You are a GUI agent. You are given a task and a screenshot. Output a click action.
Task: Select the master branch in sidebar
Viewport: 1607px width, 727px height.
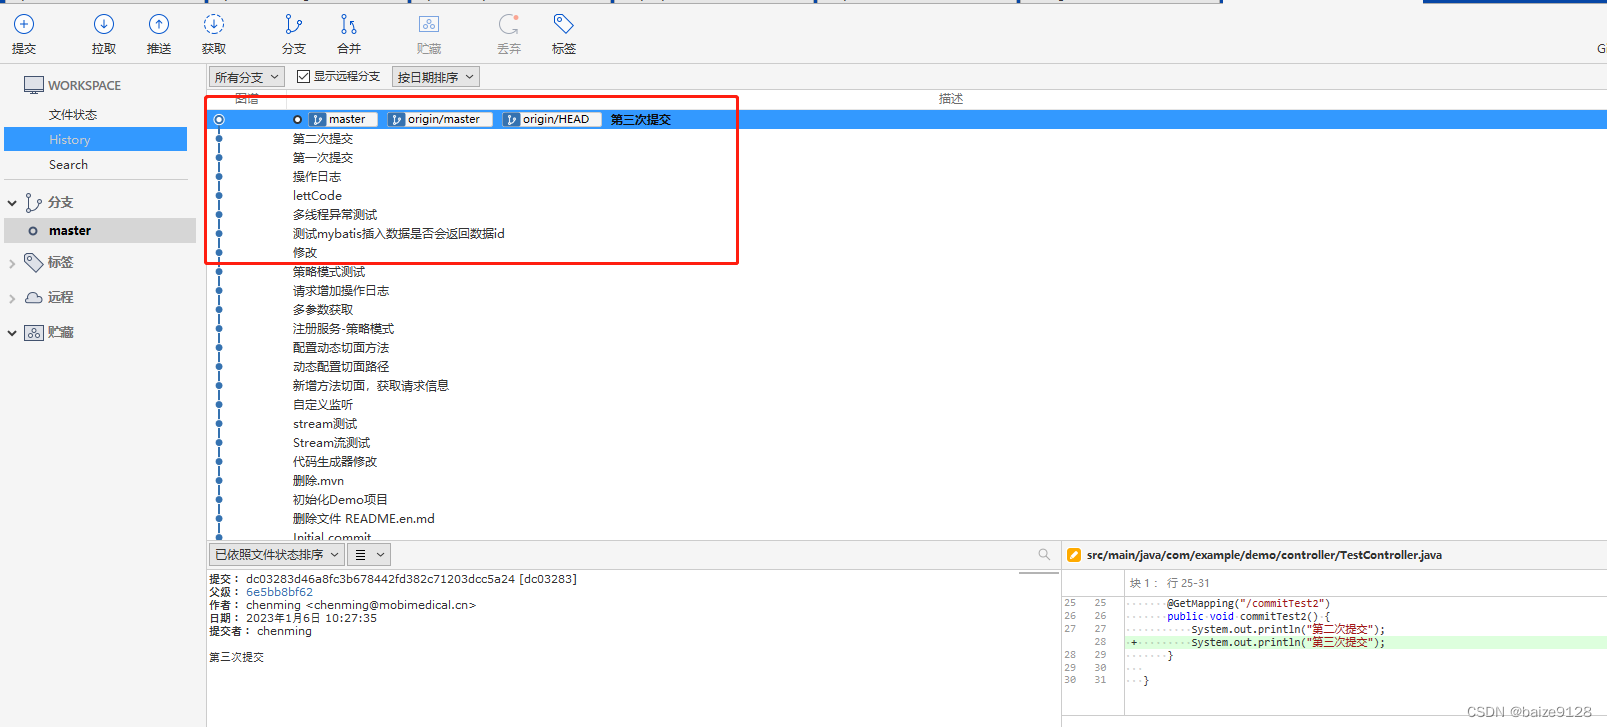point(100,231)
